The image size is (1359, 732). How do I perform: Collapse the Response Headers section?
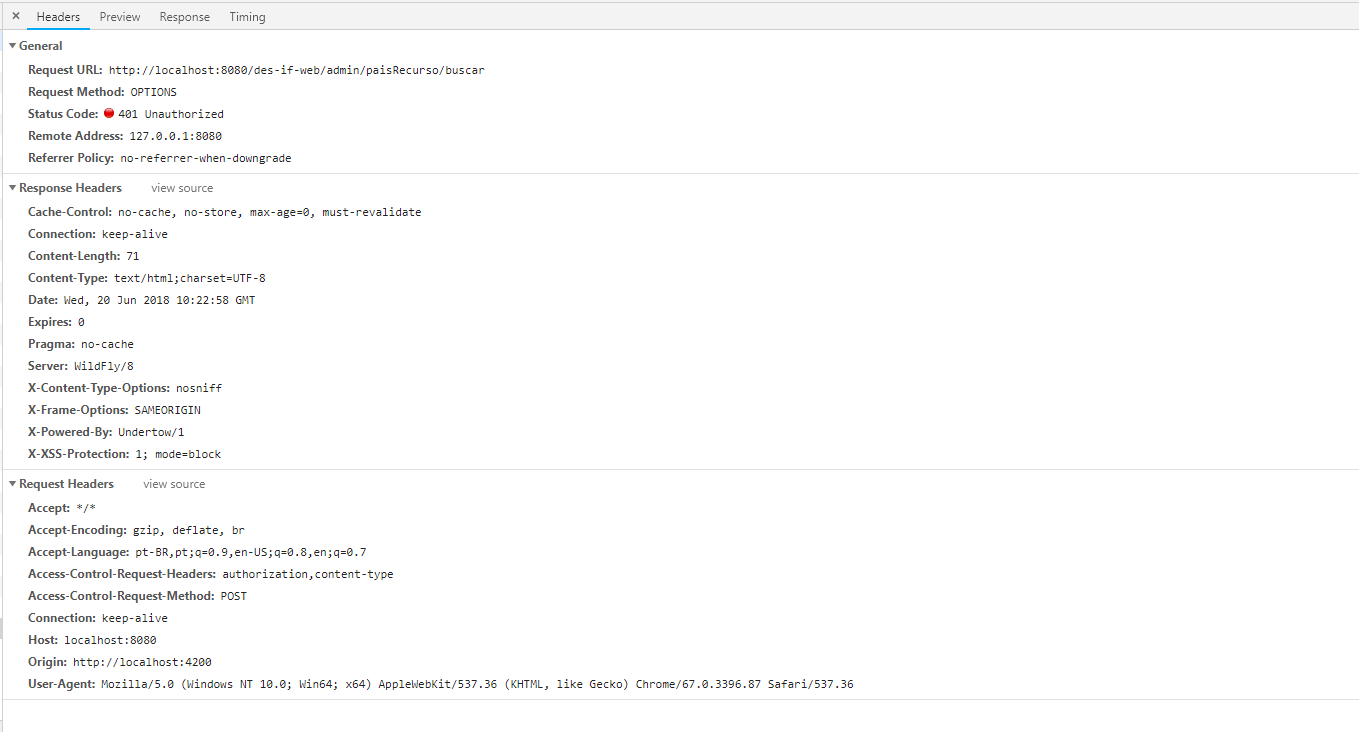coord(12,188)
